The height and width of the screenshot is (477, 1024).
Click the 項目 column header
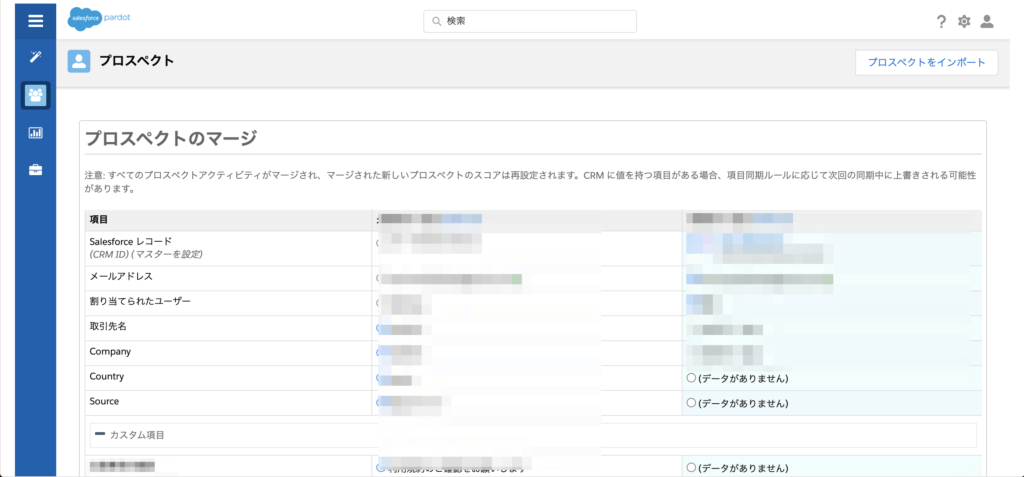click(x=99, y=220)
